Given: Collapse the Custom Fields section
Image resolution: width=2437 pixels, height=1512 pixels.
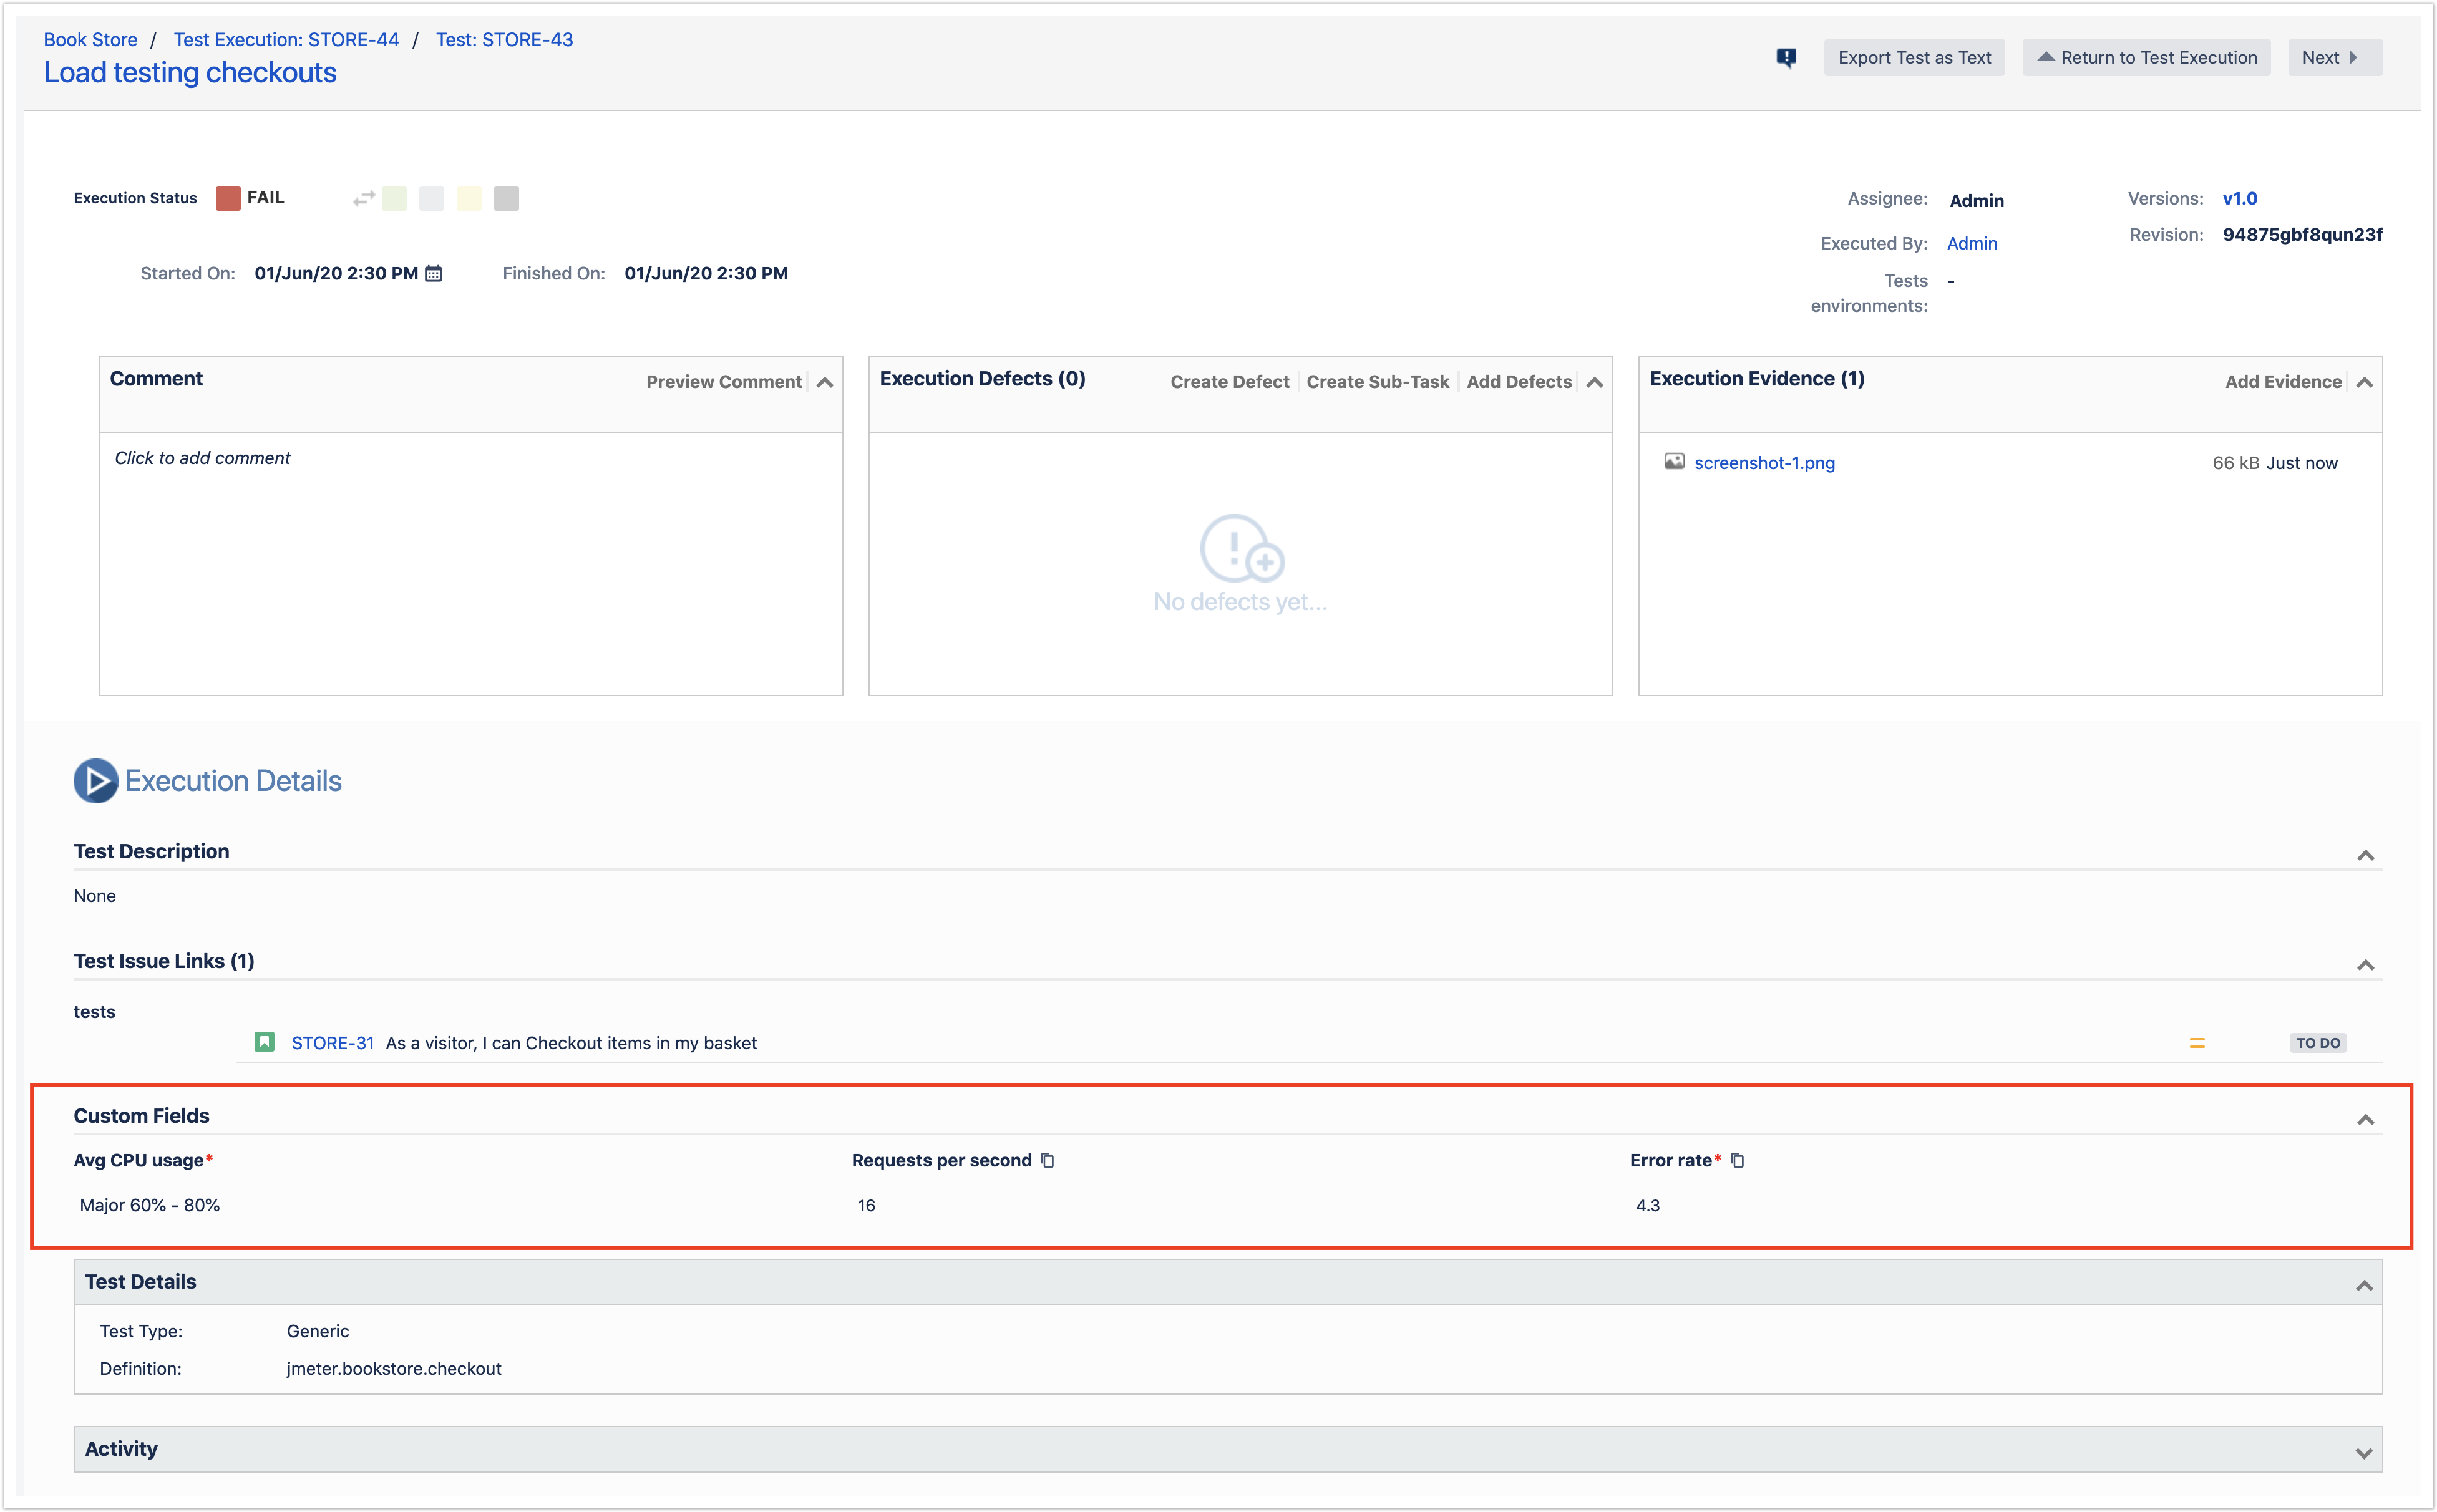Looking at the screenshot, I should click(x=2364, y=1119).
